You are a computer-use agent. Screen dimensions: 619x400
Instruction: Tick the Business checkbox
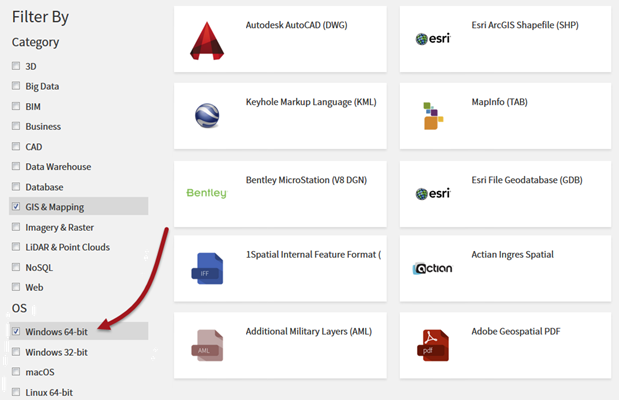point(16,126)
